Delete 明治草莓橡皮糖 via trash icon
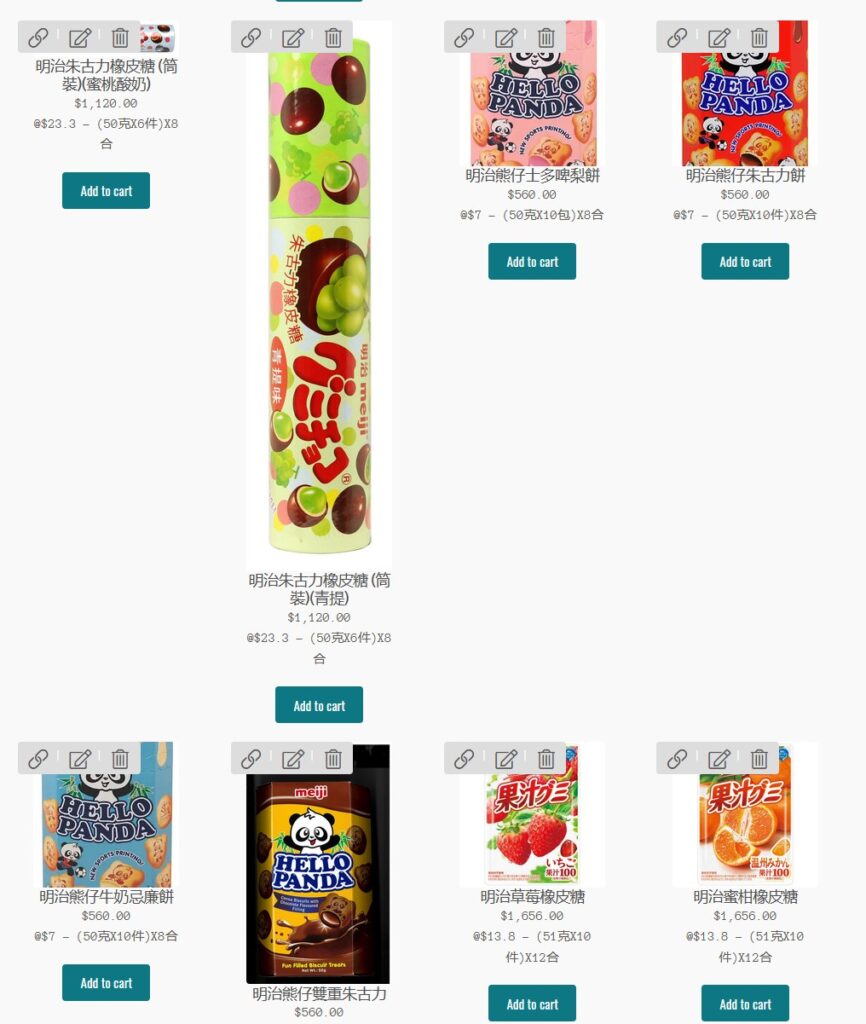Screen dimensions: 866x1024 coord(546,759)
